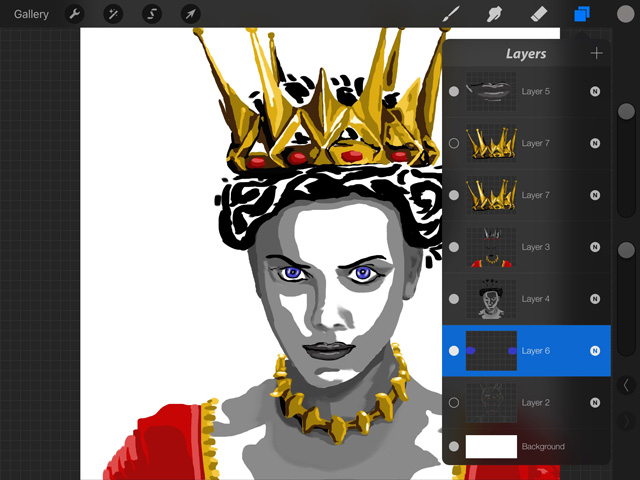640x480 pixels.
Task: Add a new layer with the plus button
Action: pos(596,53)
